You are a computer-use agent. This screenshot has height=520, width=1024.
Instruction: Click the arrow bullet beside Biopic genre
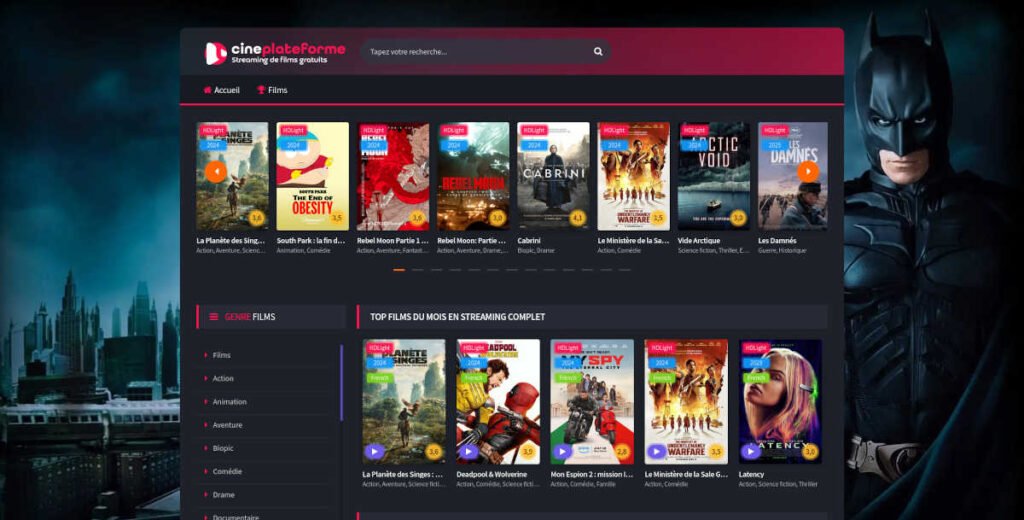tap(206, 448)
